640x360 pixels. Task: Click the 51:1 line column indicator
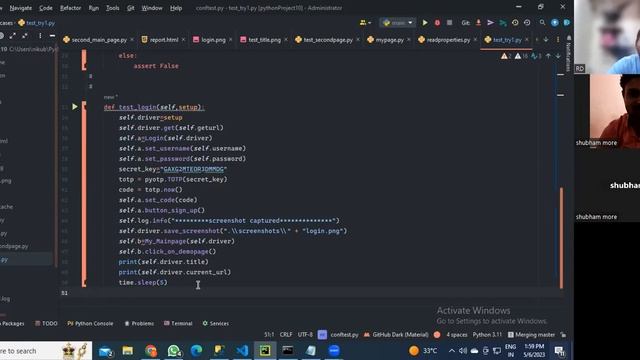coord(269,335)
